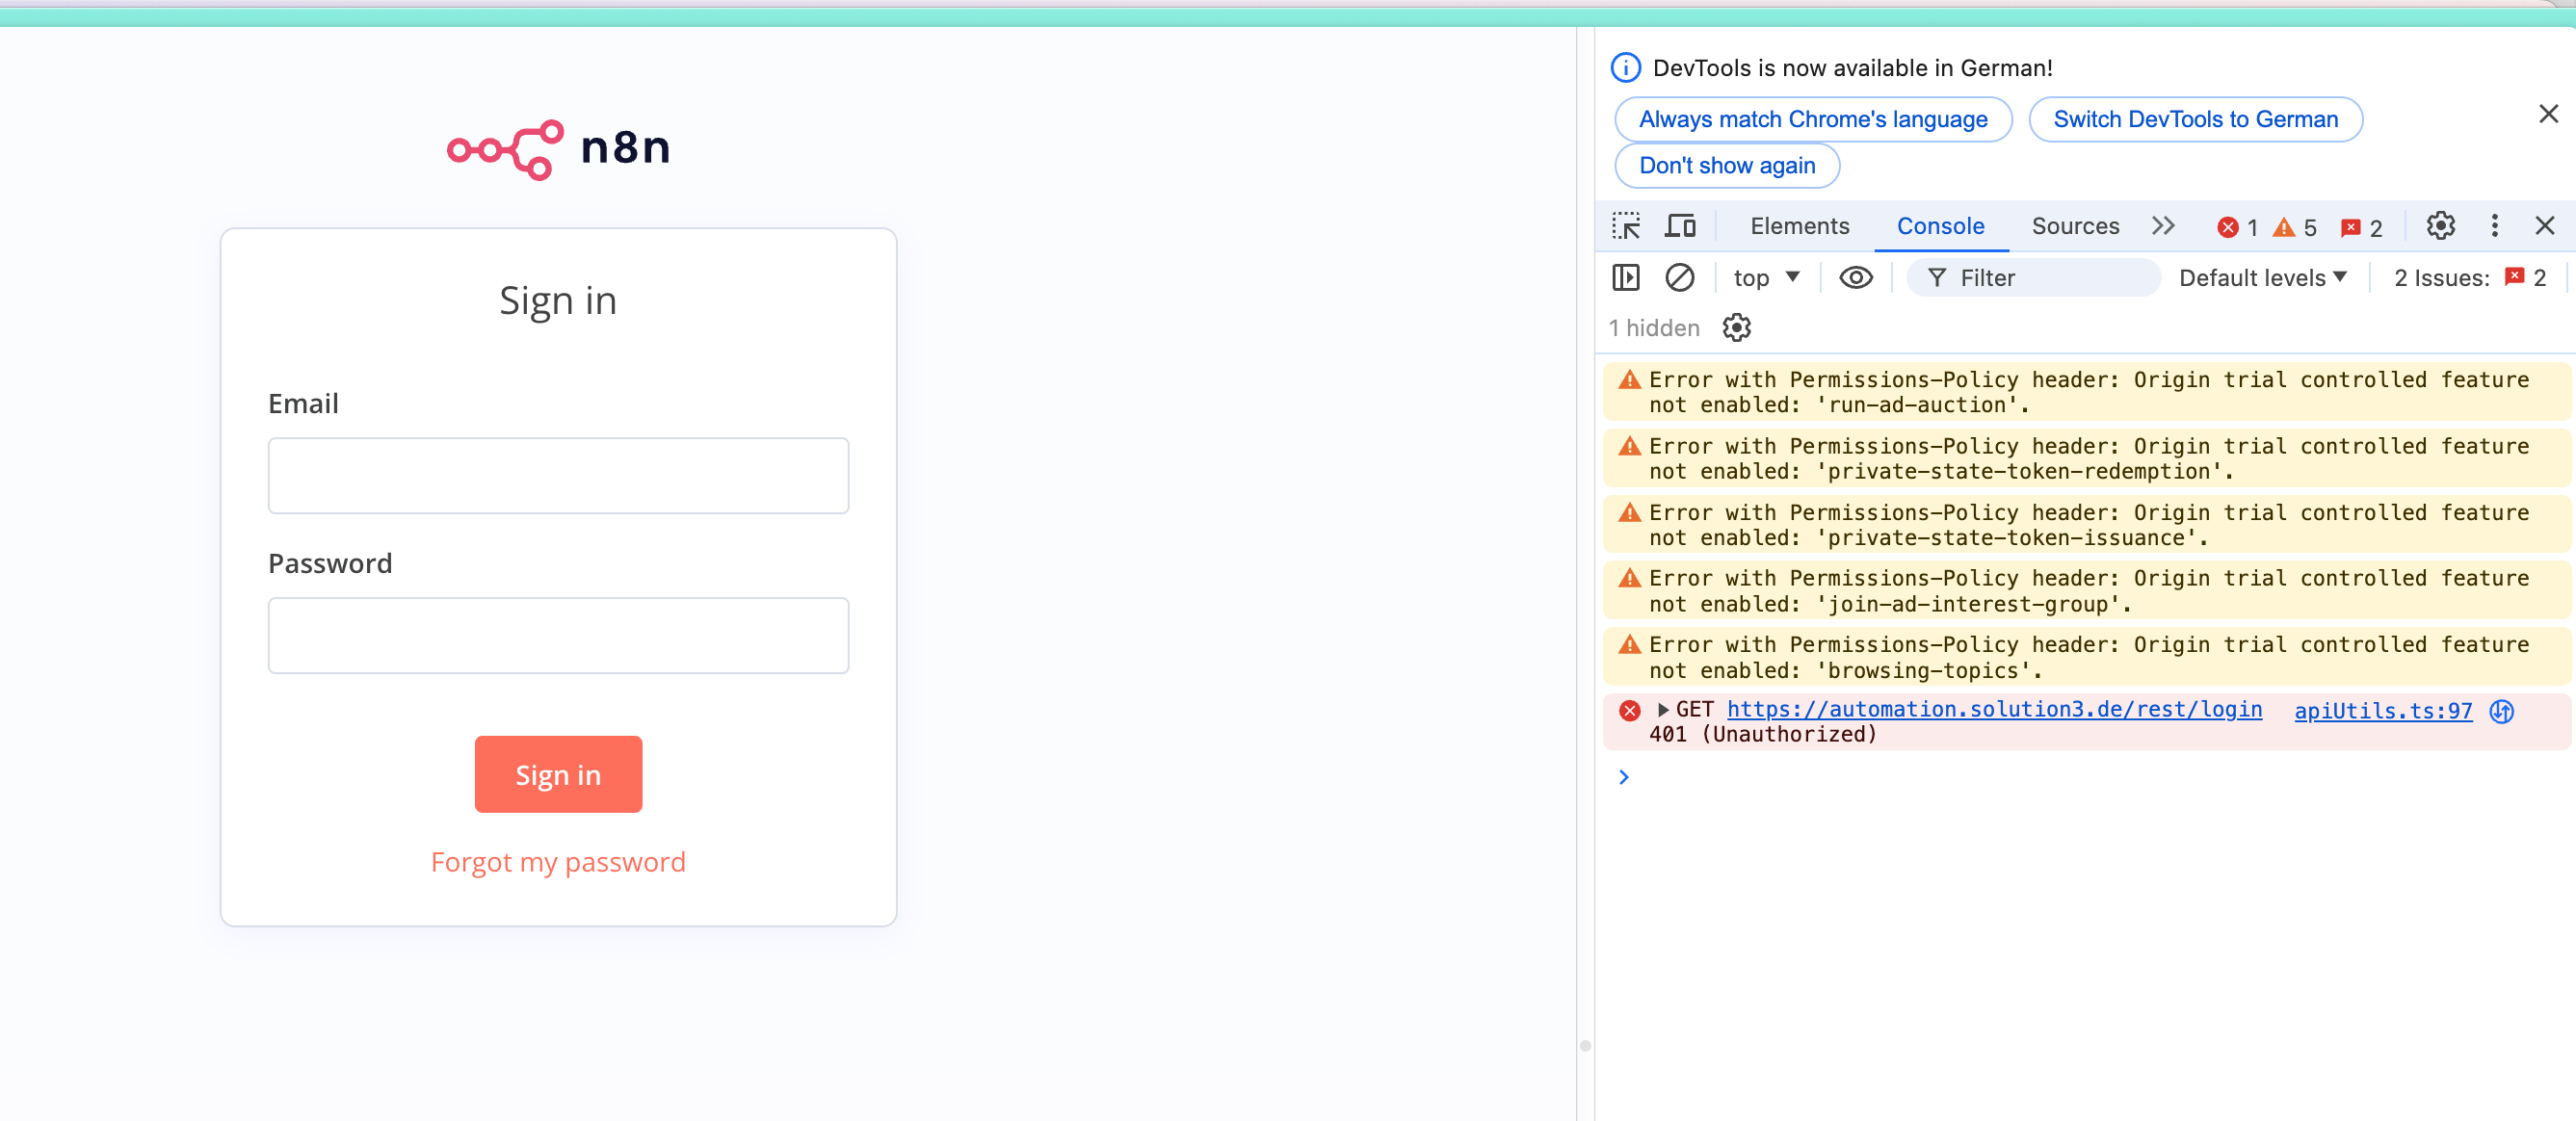This screenshot has height=1121, width=2576.
Task: Switch to the Sources tab
Action: [x=2075, y=226]
